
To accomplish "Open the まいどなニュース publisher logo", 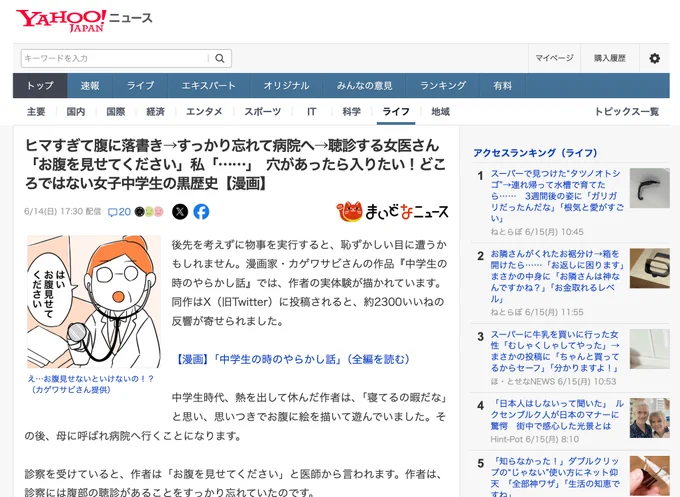I will 392,211.
